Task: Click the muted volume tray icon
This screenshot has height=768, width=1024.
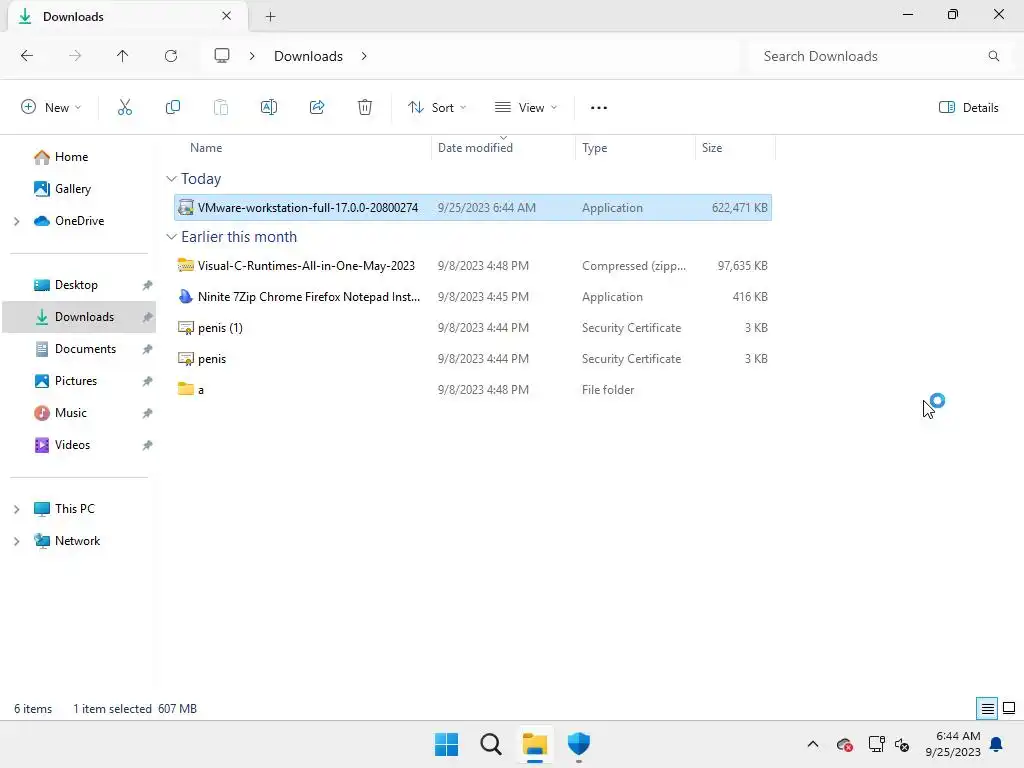Action: click(x=902, y=744)
